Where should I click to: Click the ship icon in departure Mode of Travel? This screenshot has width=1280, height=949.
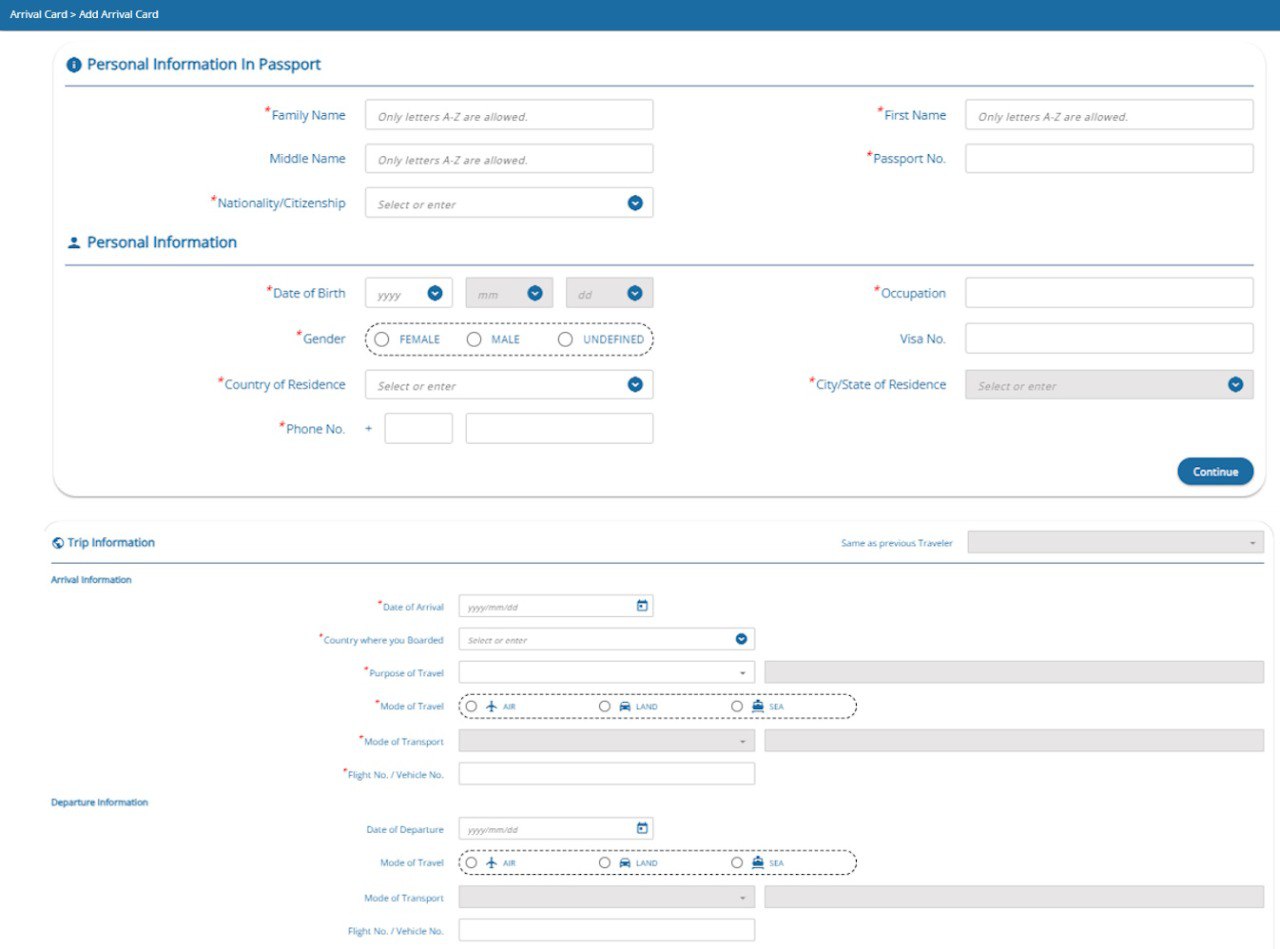(758, 862)
